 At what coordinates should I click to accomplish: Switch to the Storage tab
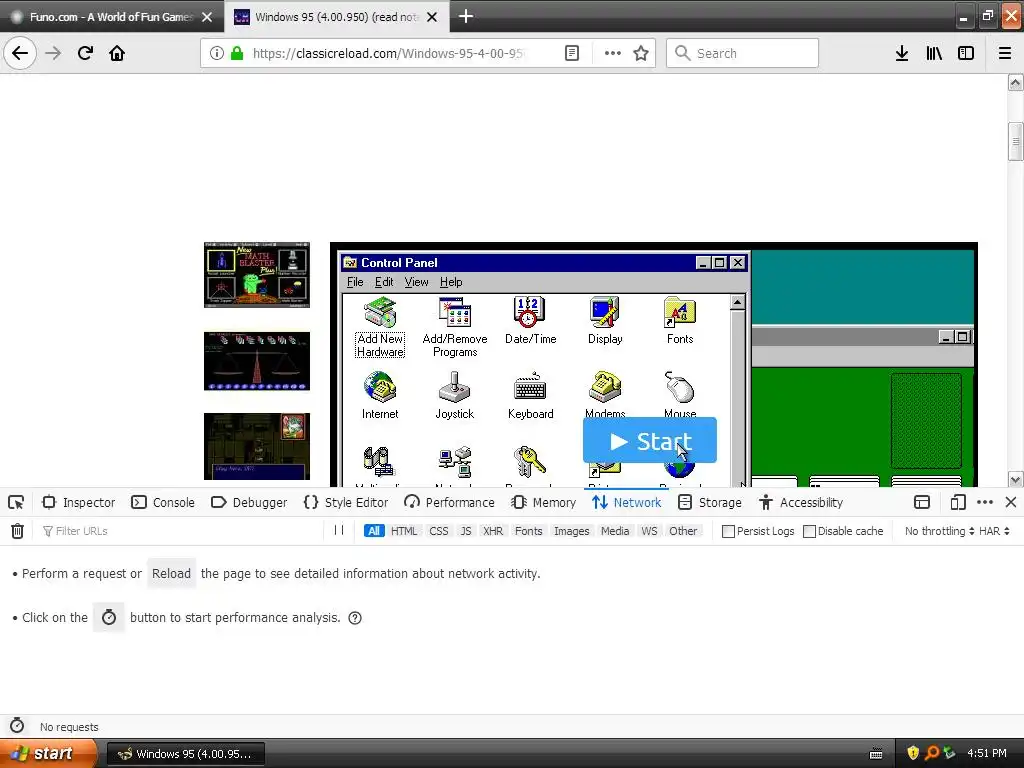click(710, 502)
